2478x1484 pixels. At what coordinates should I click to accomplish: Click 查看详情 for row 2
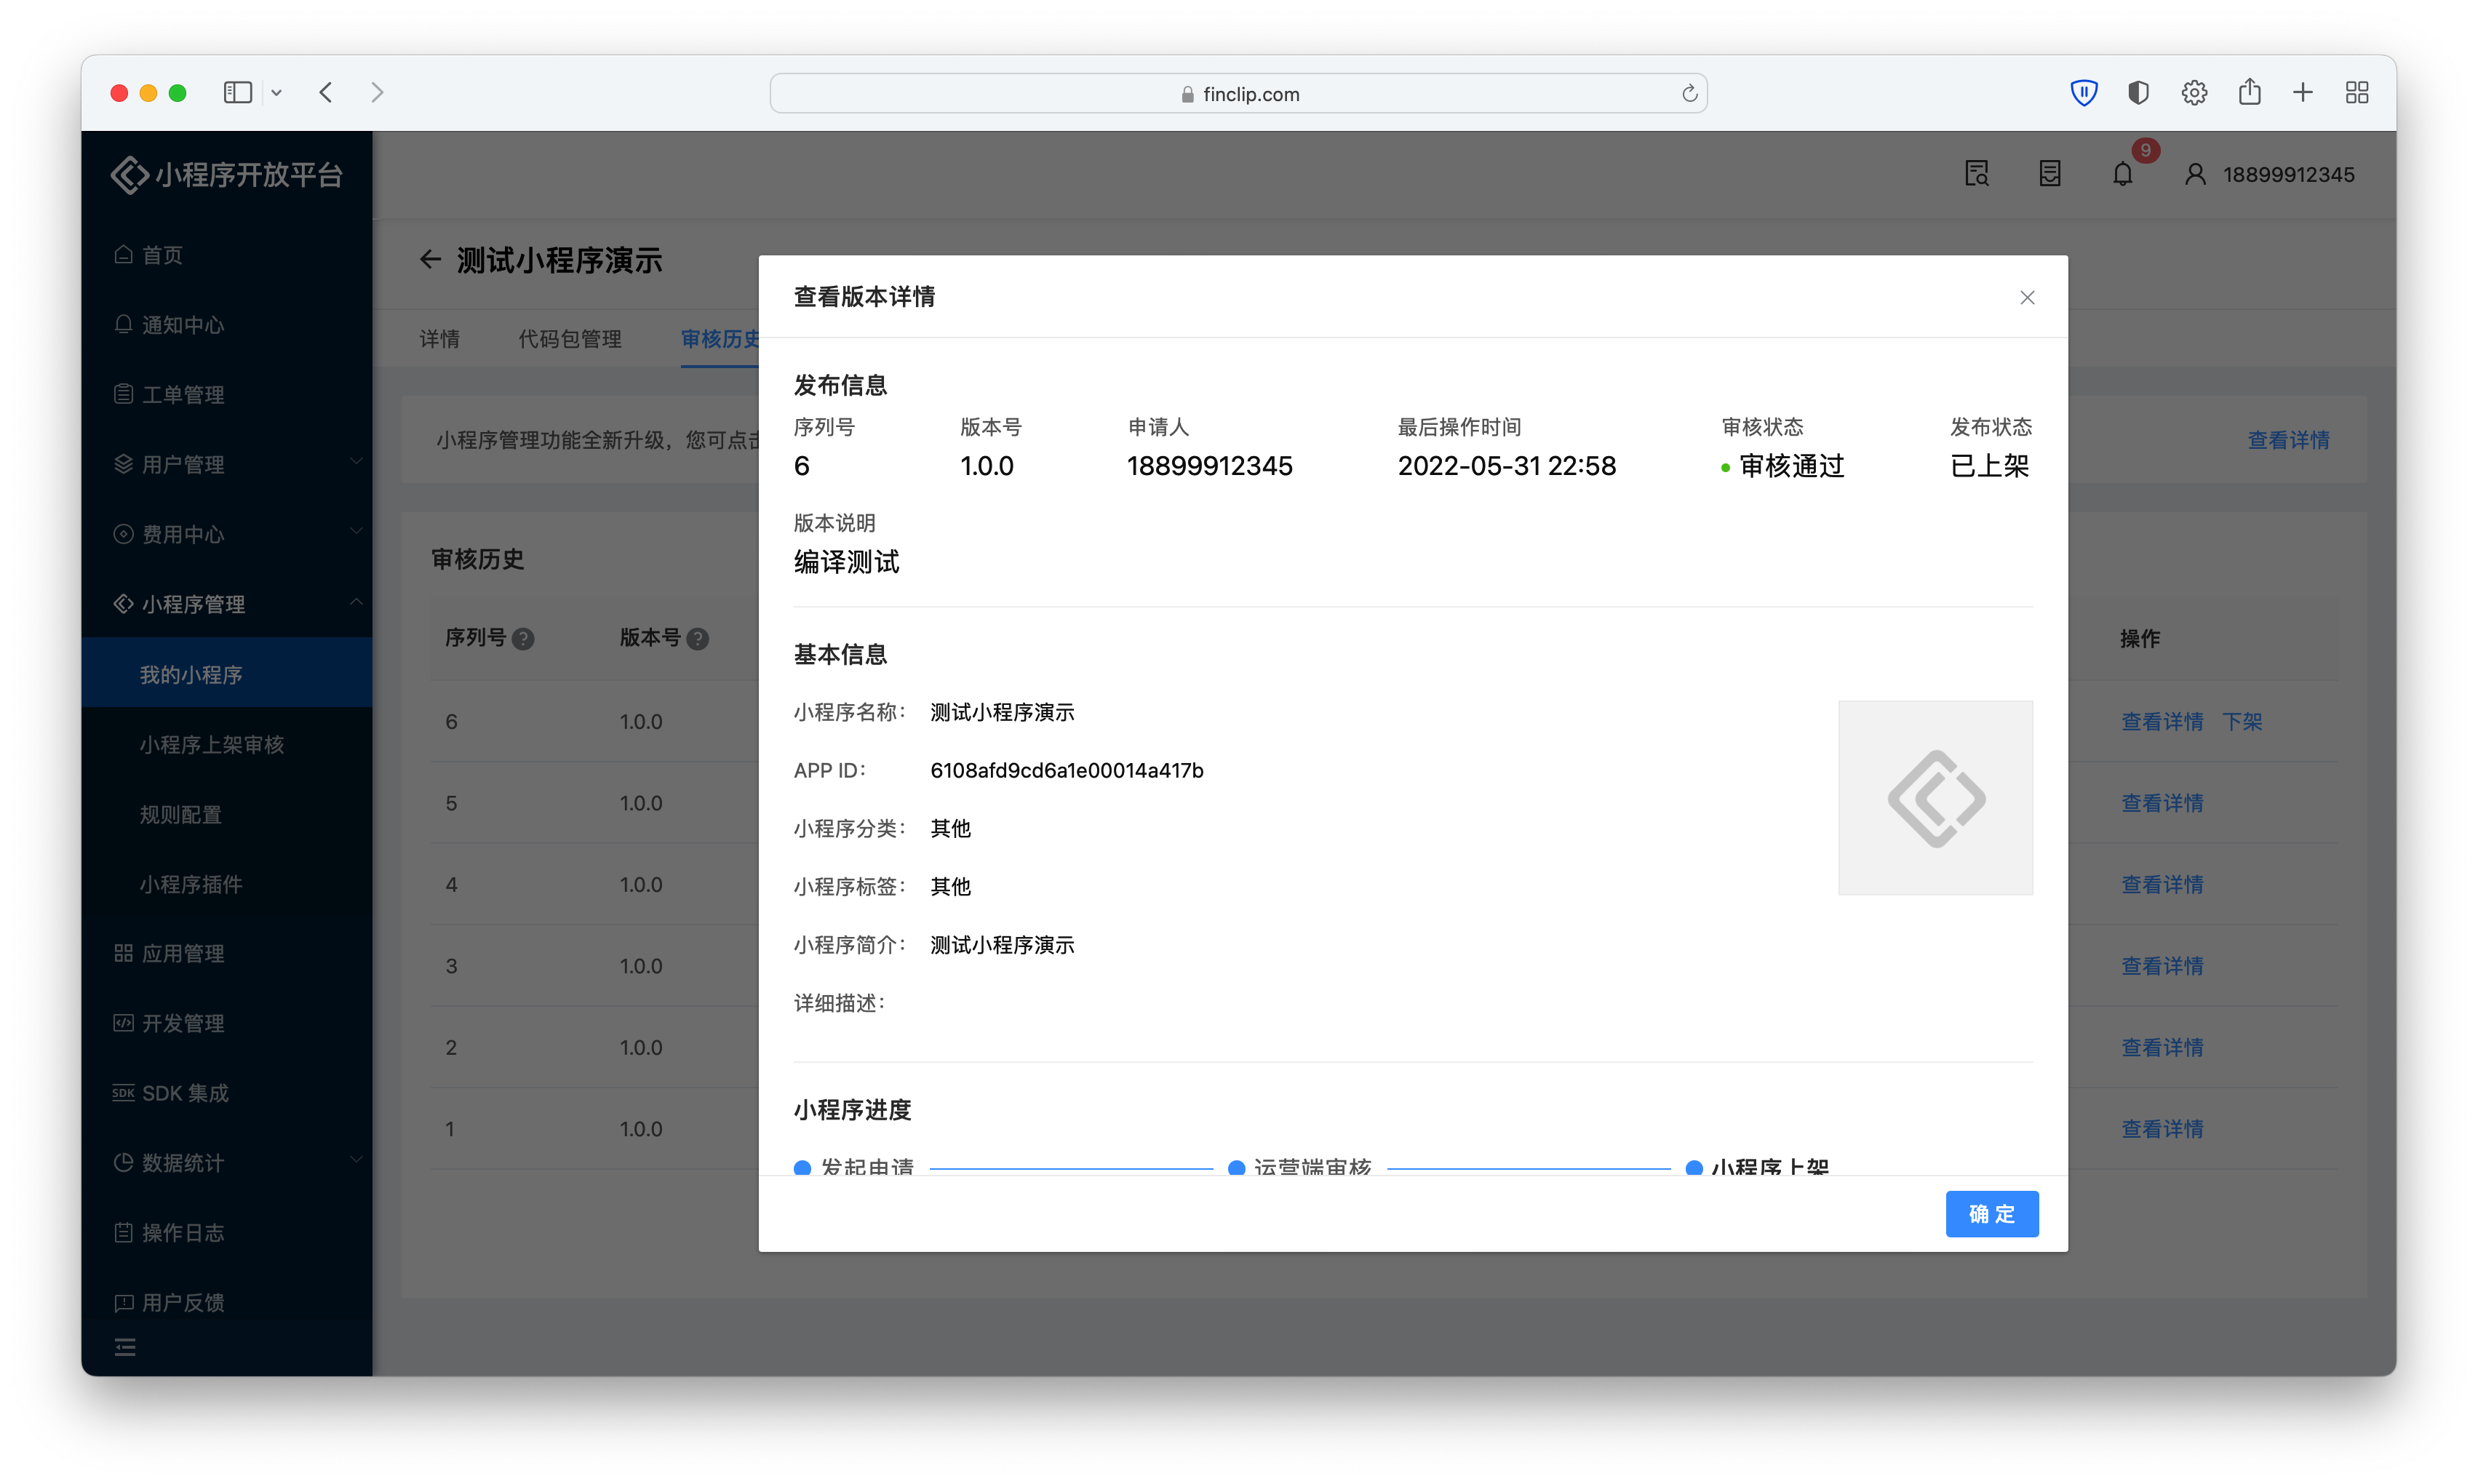click(2162, 1047)
